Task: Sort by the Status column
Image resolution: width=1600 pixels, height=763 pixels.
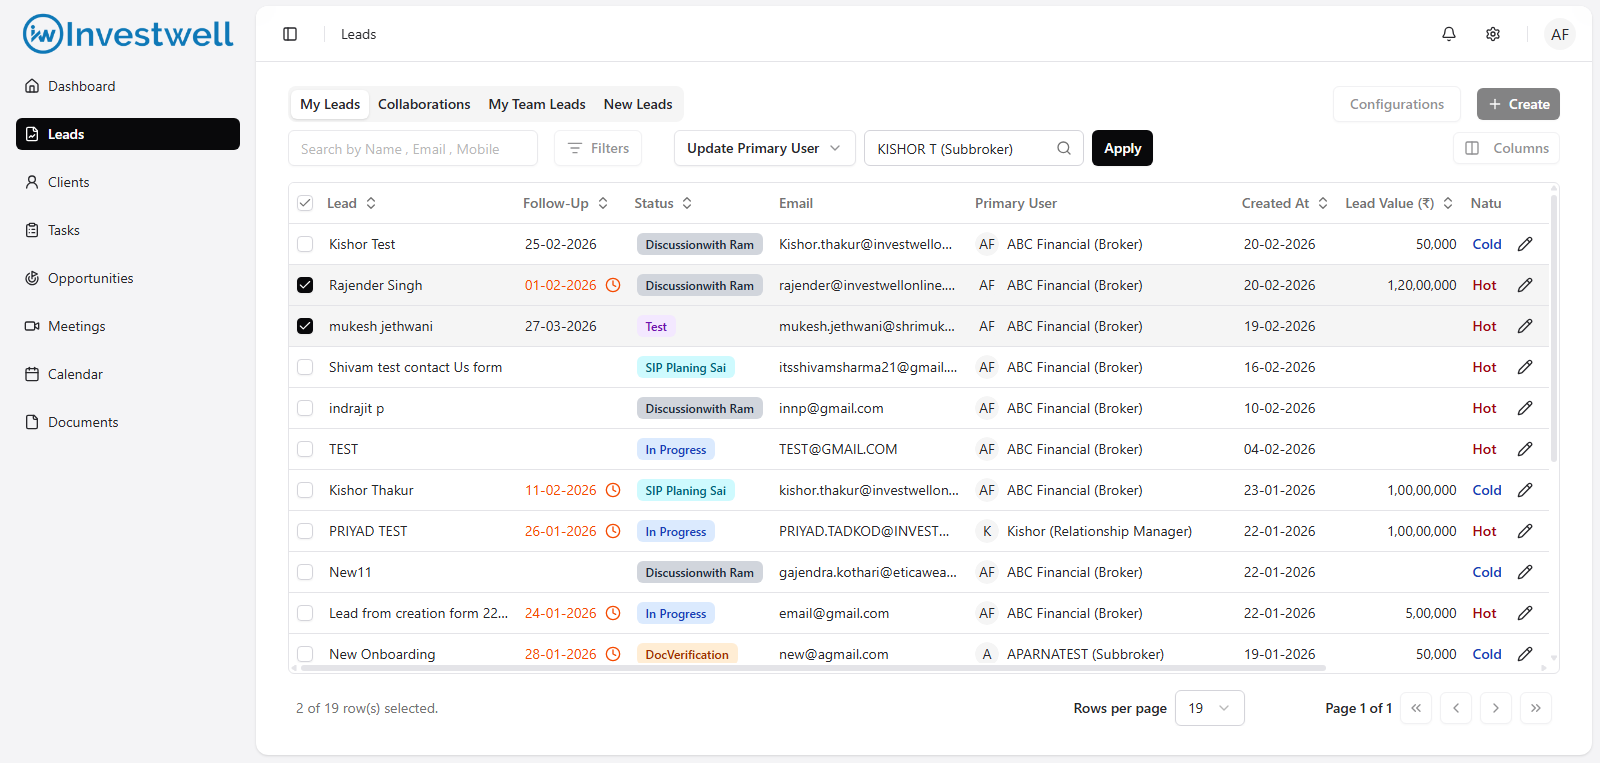Action: point(663,203)
